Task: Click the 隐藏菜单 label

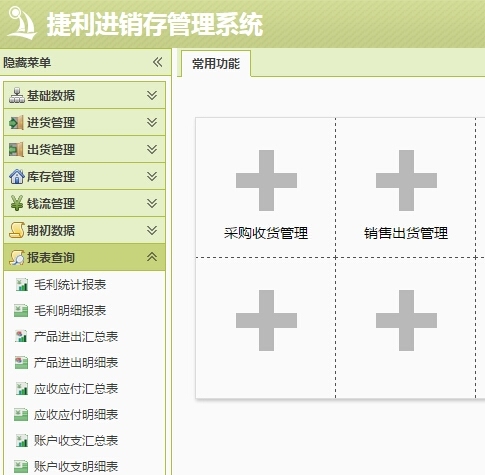Action: coord(27,62)
